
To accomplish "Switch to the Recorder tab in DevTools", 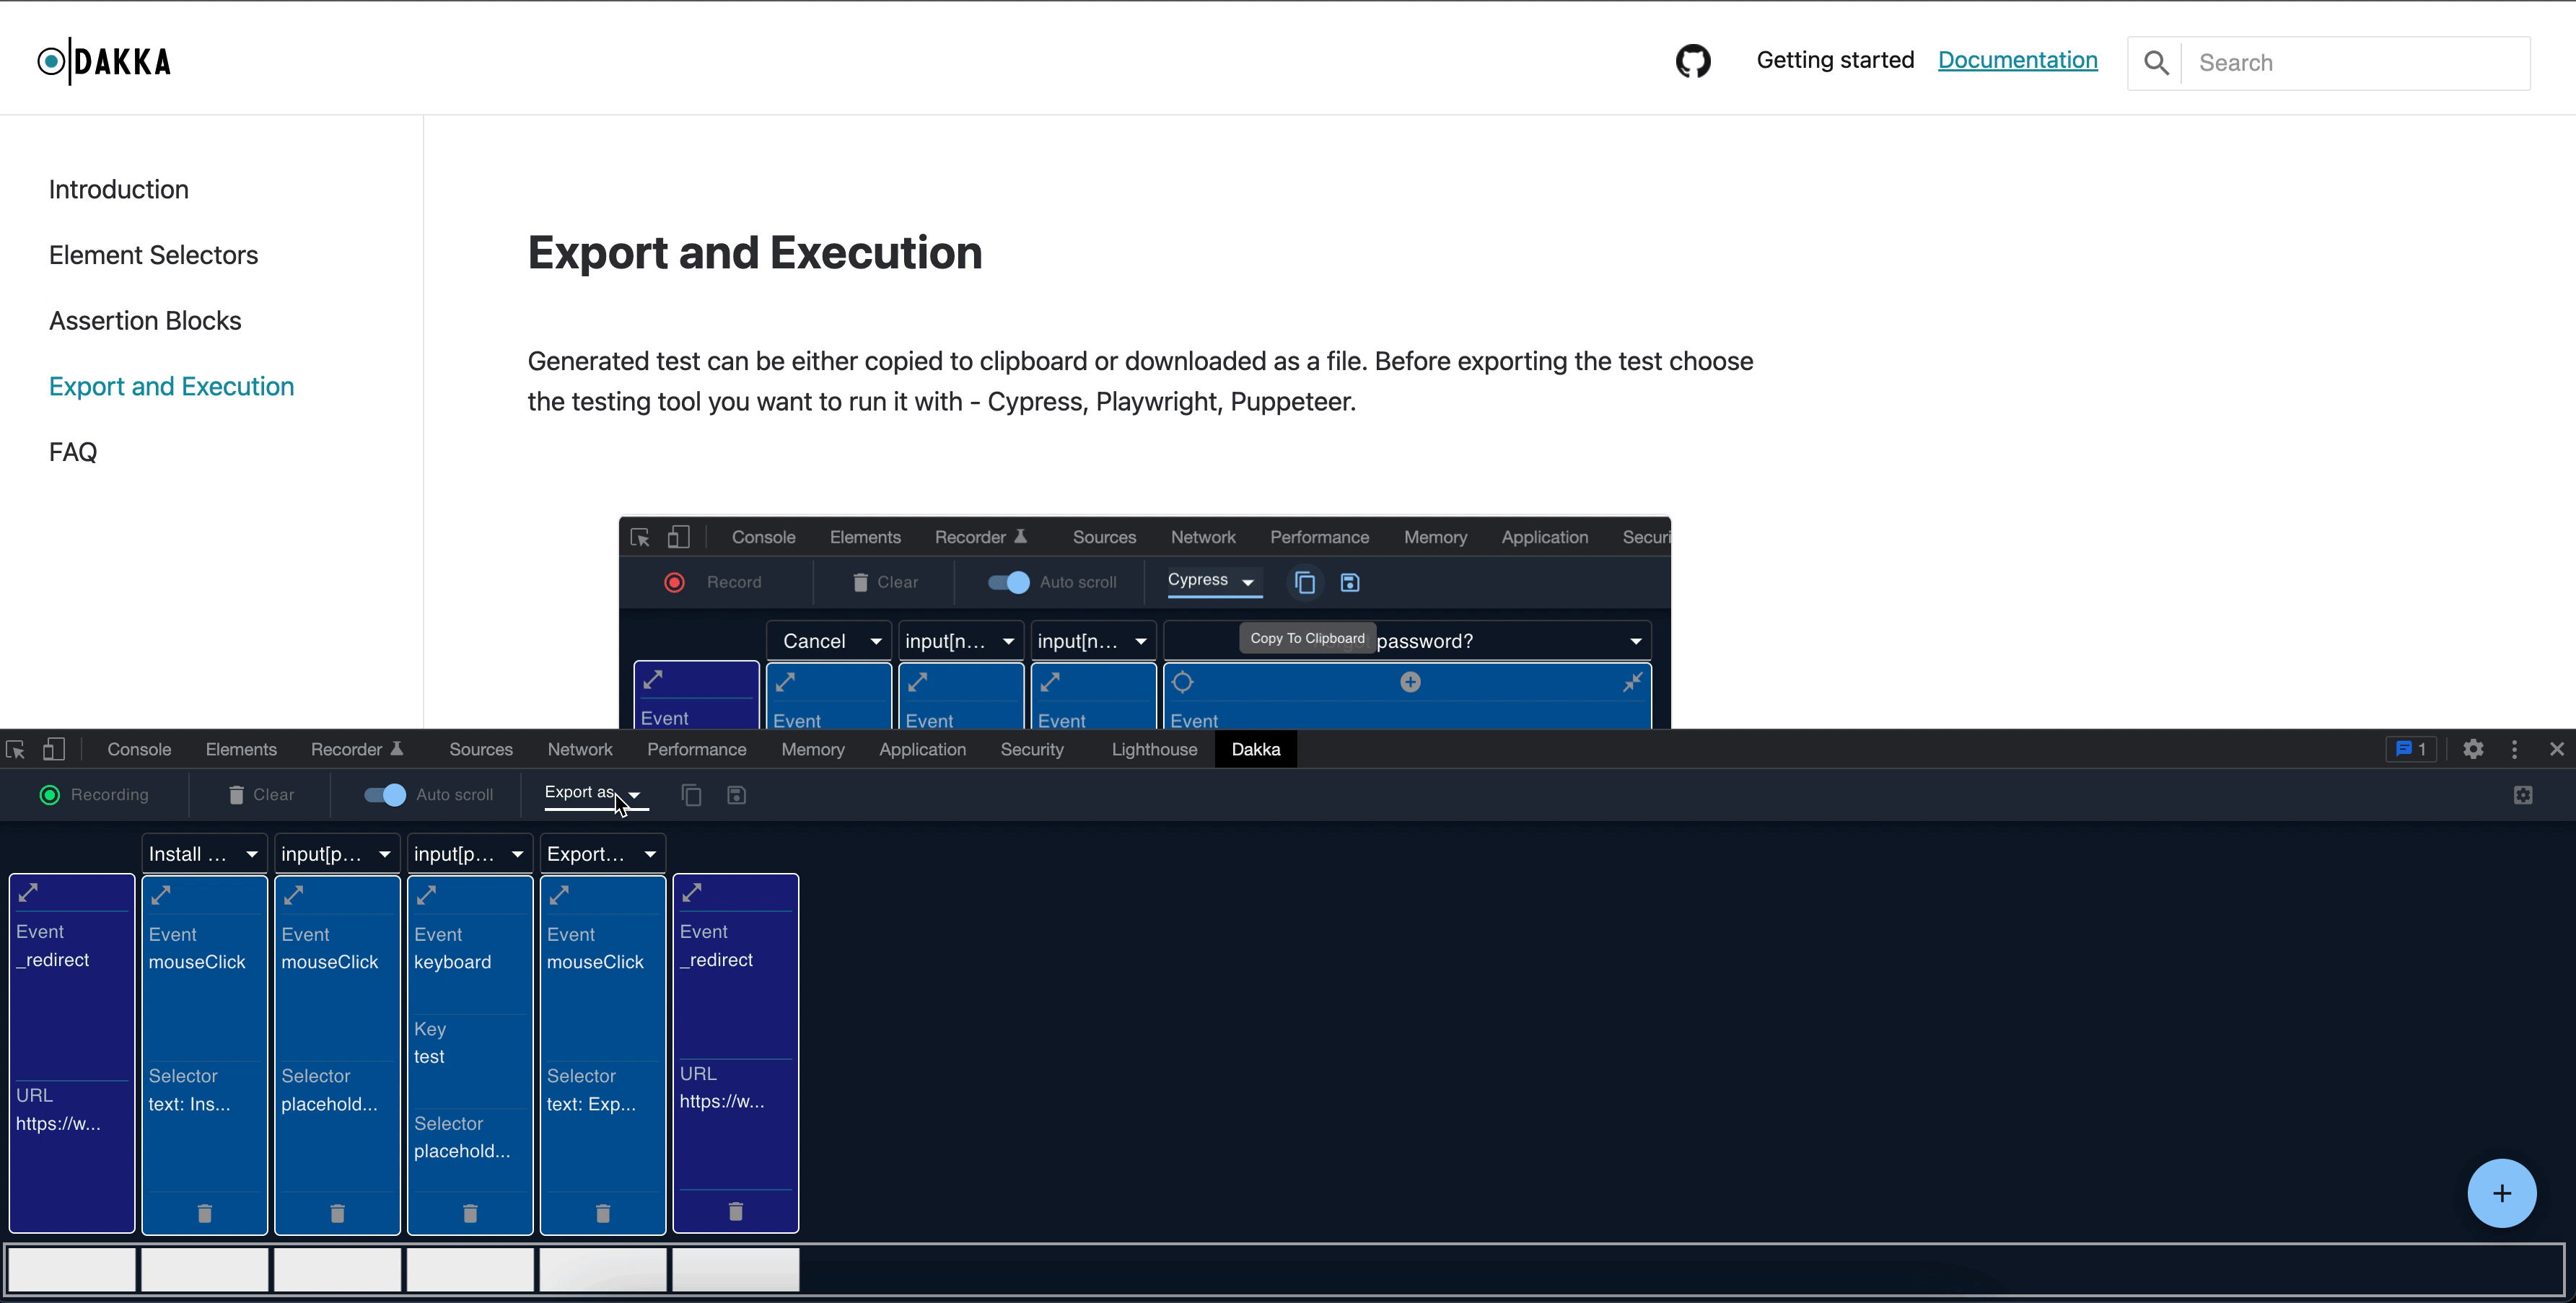I will [357, 749].
